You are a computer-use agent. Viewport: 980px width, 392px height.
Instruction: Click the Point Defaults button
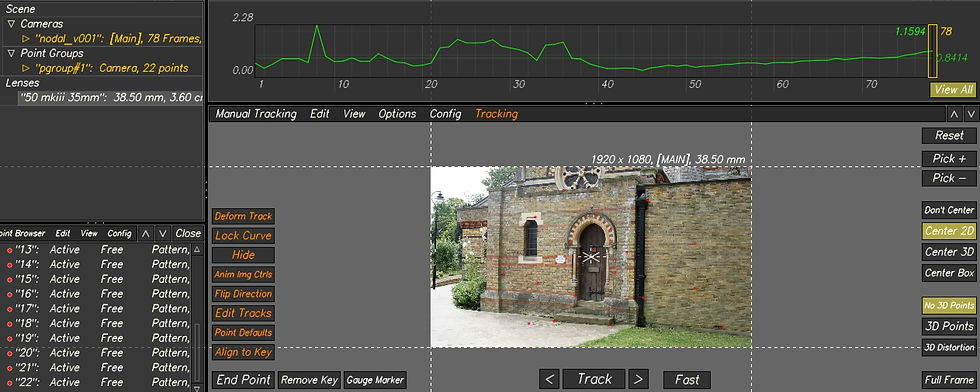[243, 333]
